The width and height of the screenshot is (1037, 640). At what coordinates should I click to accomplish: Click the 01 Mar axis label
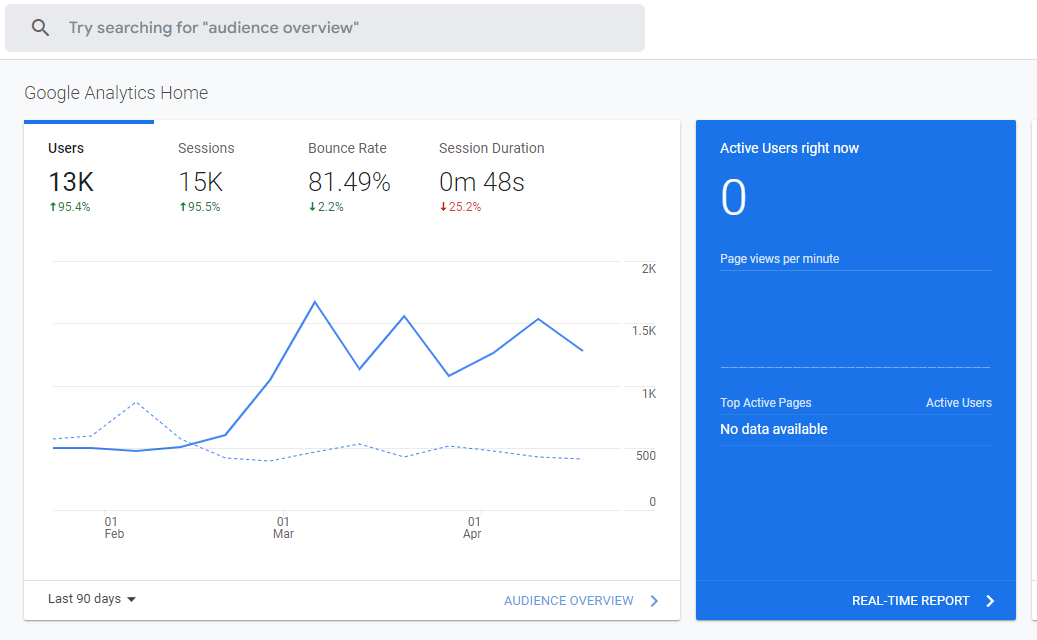(283, 528)
